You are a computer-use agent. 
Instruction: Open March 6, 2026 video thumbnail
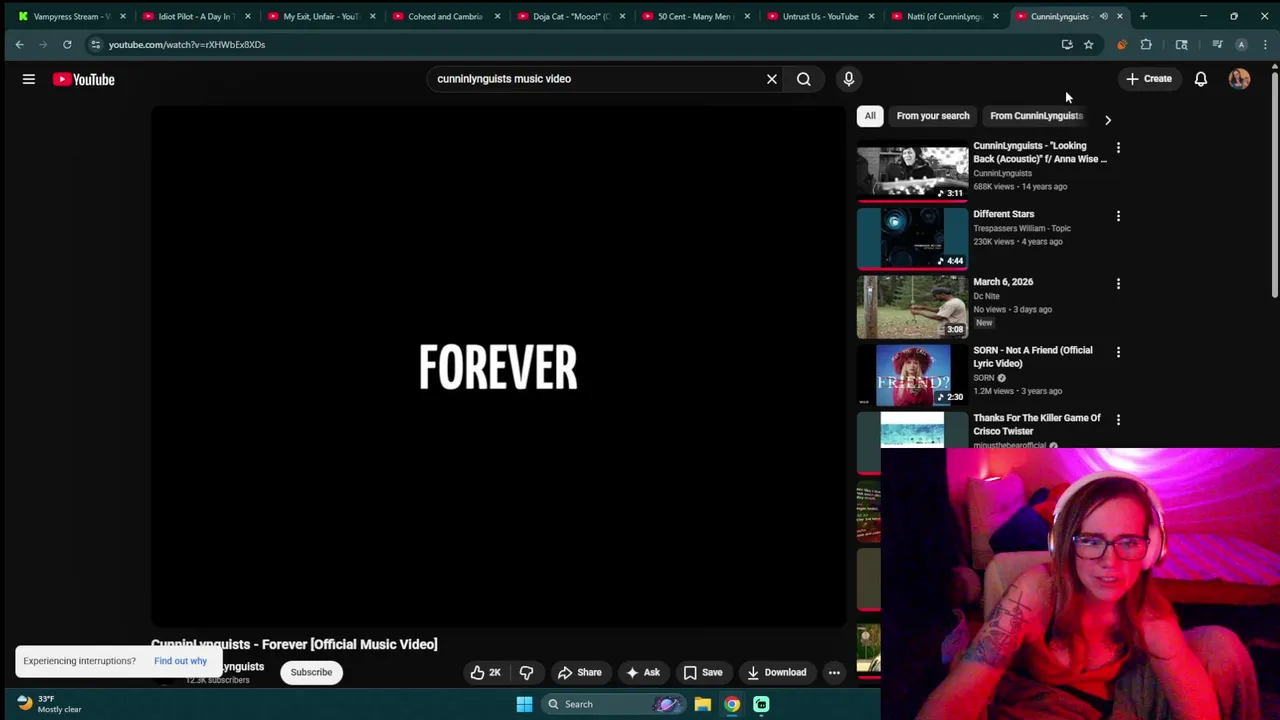[x=912, y=308]
